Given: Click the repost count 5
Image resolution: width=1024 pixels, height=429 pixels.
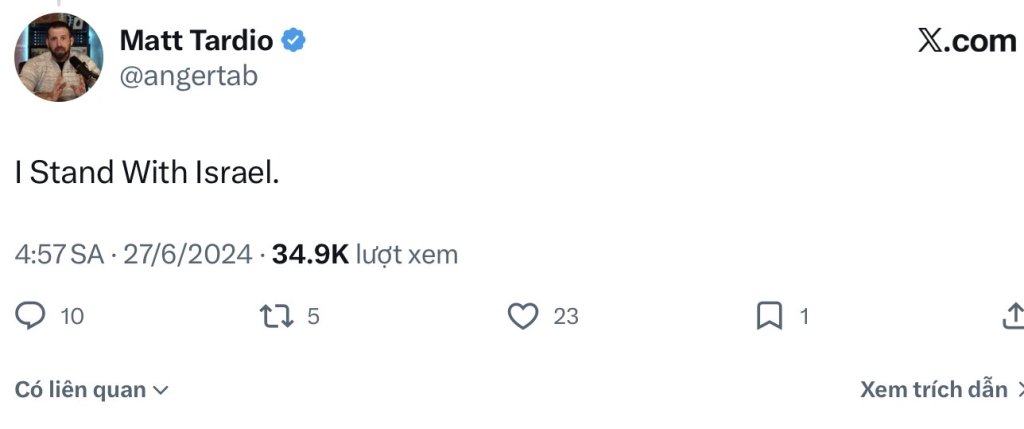Looking at the screenshot, I should 313,317.
